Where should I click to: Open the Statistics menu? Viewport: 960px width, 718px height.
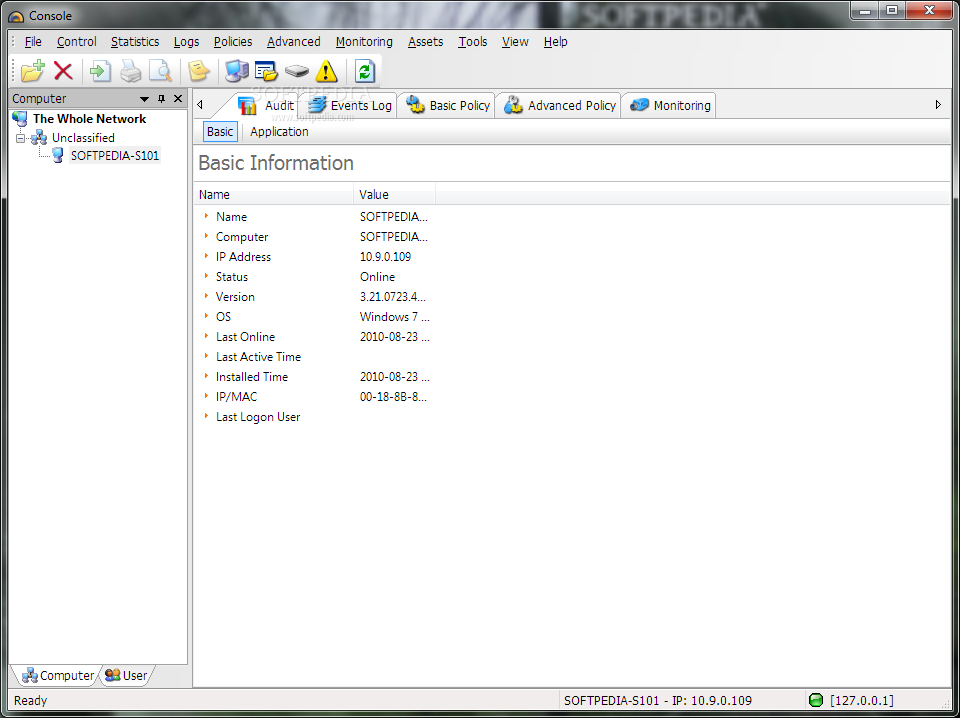pyautogui.click(x=135, y=42)
